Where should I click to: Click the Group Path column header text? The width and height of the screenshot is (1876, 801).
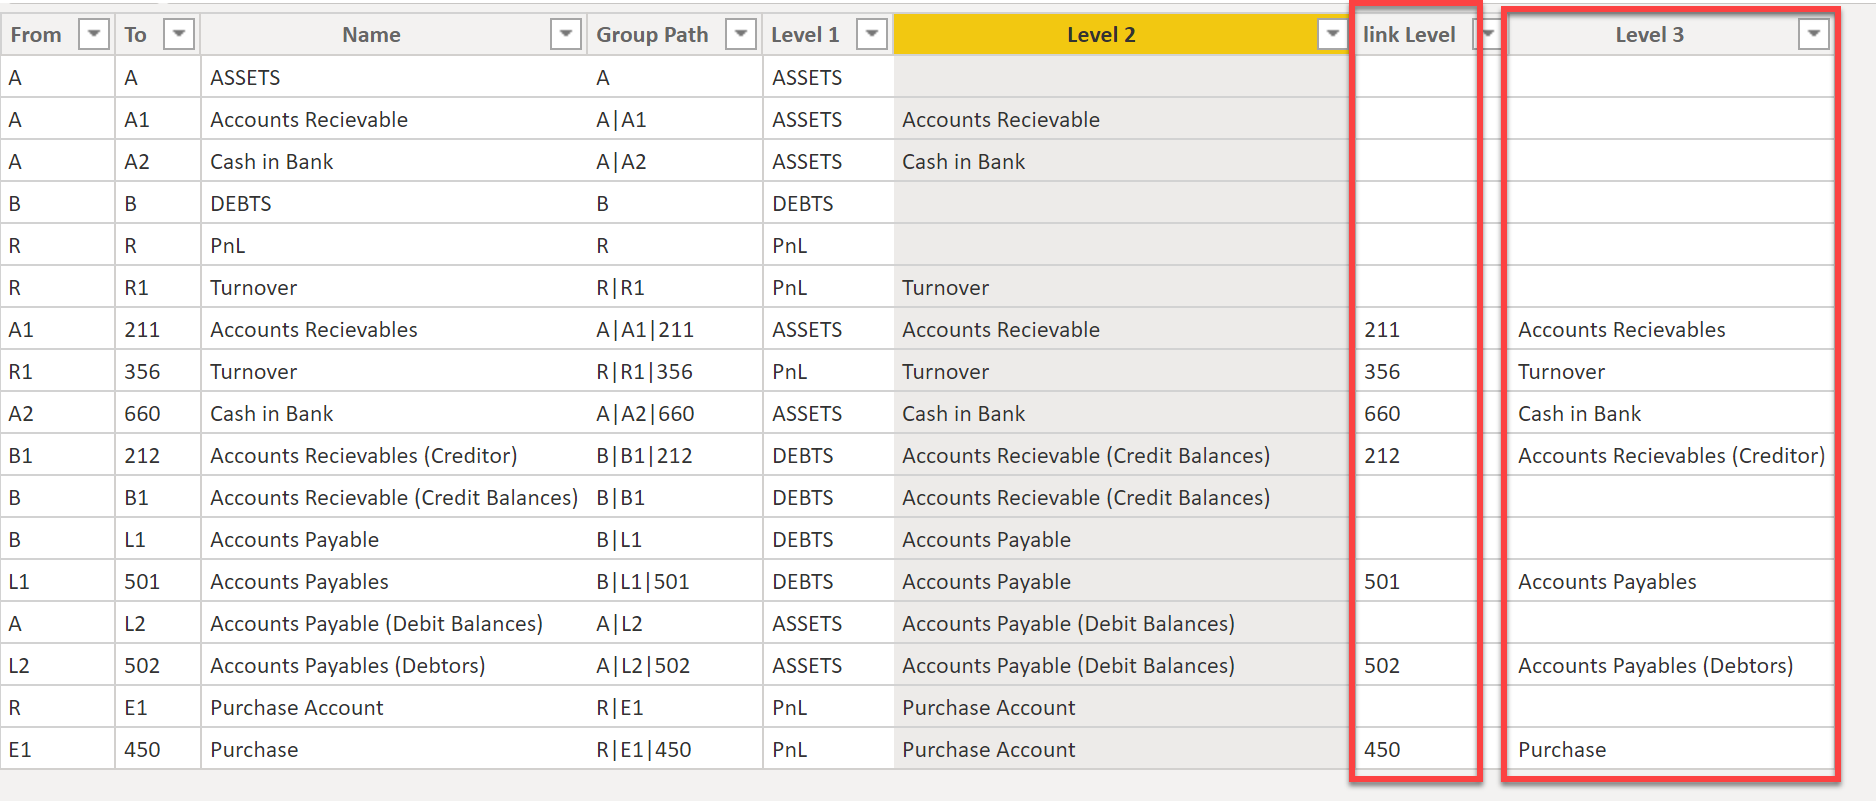click(652, 35)
